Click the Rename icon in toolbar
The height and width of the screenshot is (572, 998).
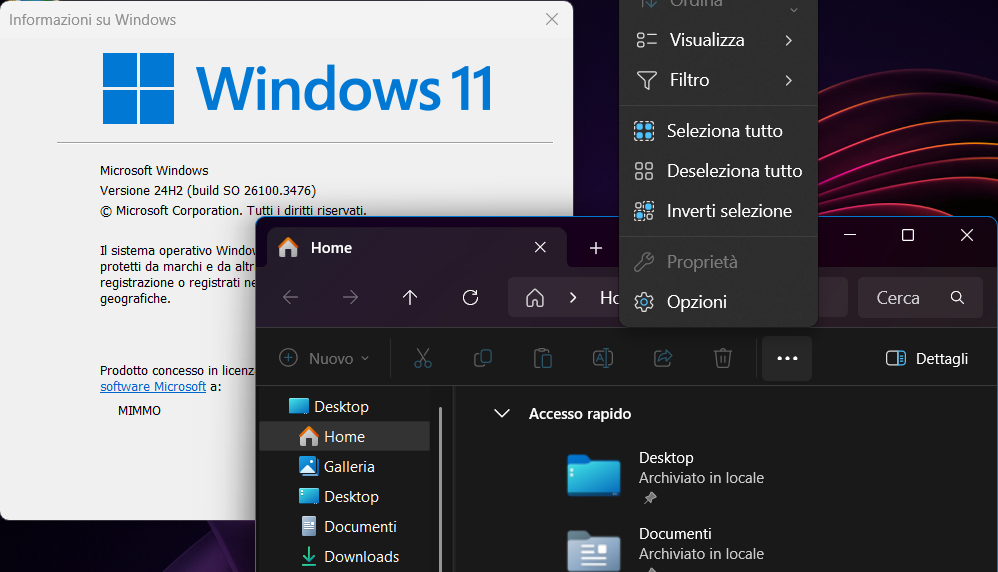point(603,358)
